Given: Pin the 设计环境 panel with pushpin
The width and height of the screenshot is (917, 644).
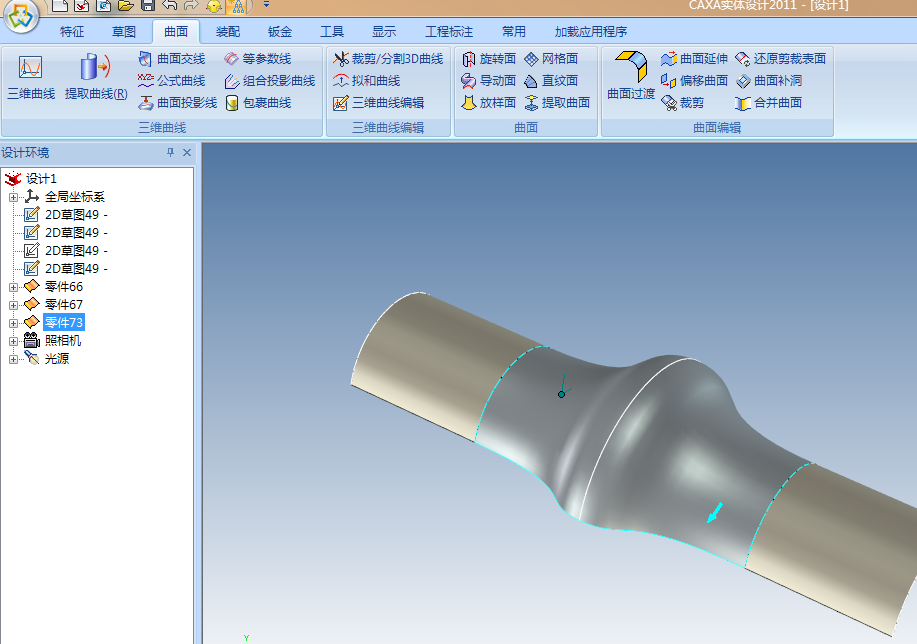Looking at the screenshot, I should [x=170, y=153].
